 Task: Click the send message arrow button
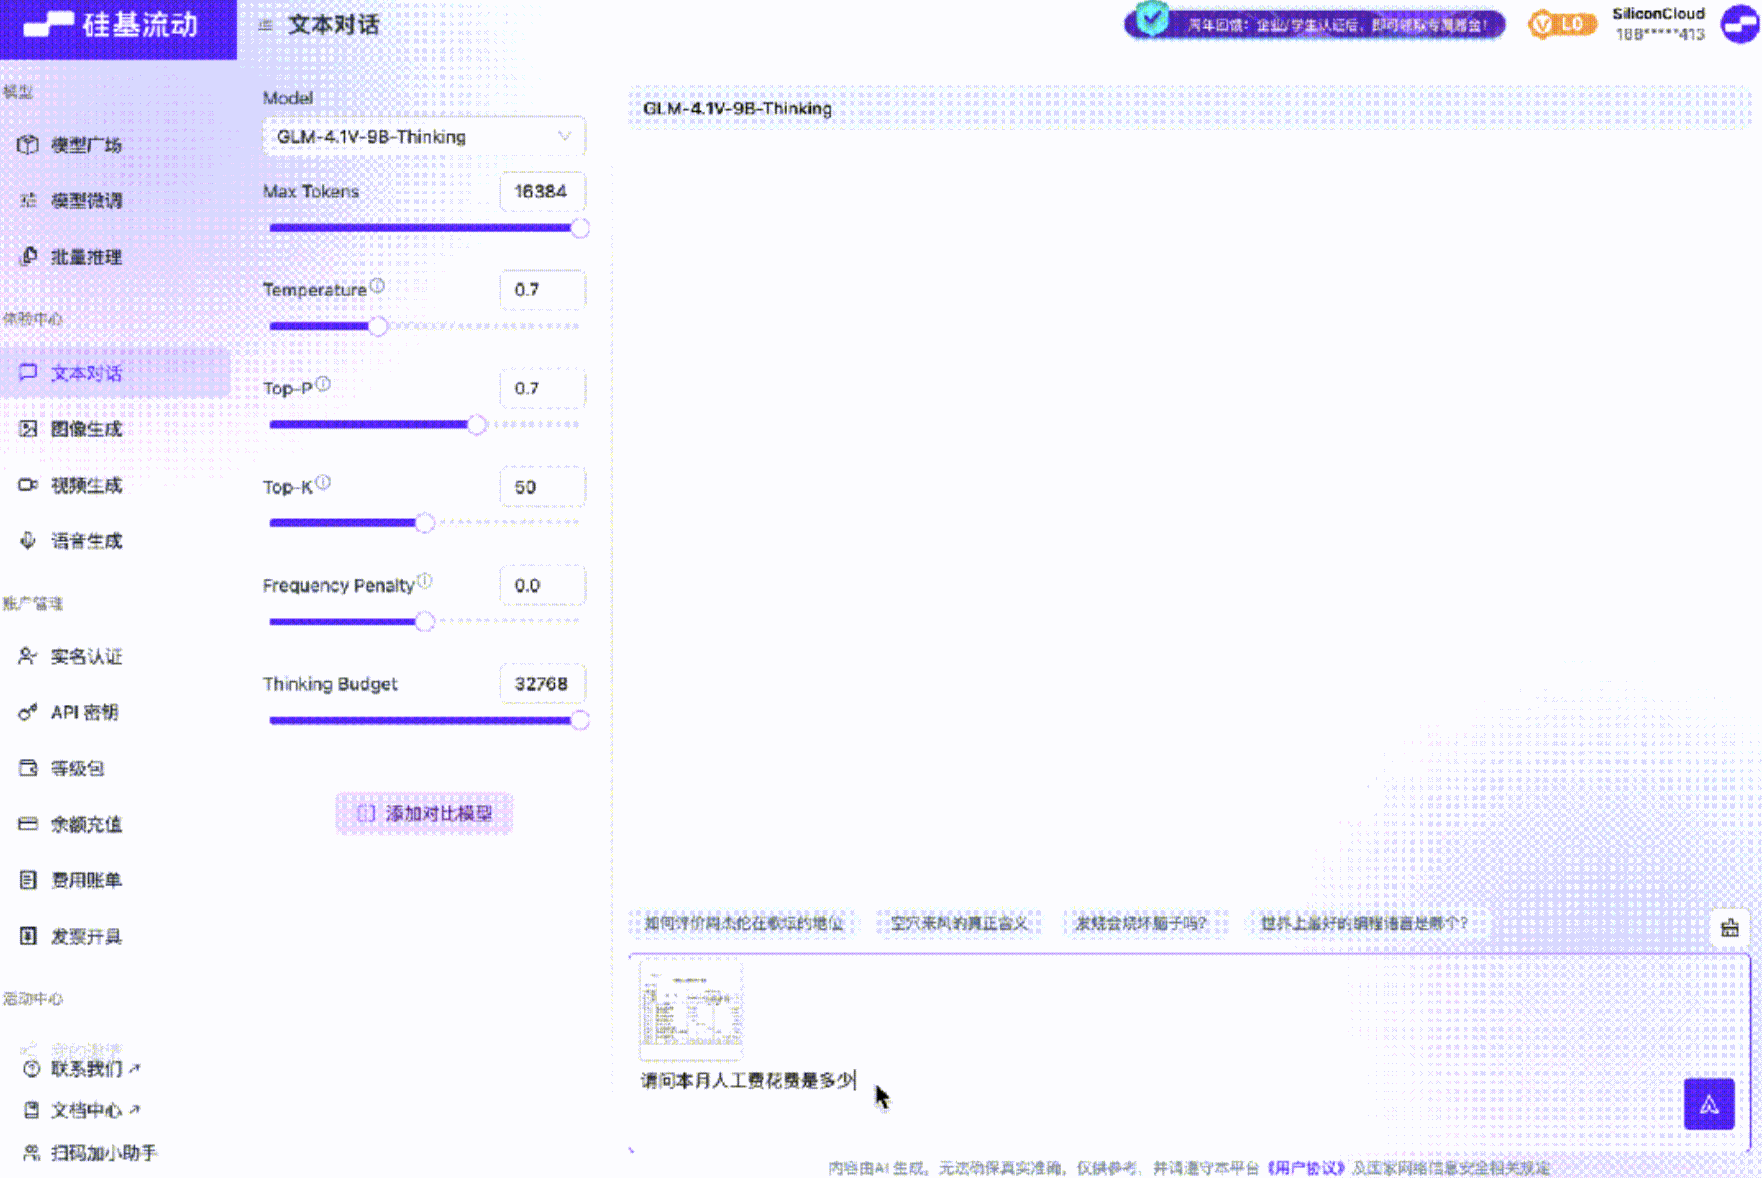[x=1708, y=1104]
